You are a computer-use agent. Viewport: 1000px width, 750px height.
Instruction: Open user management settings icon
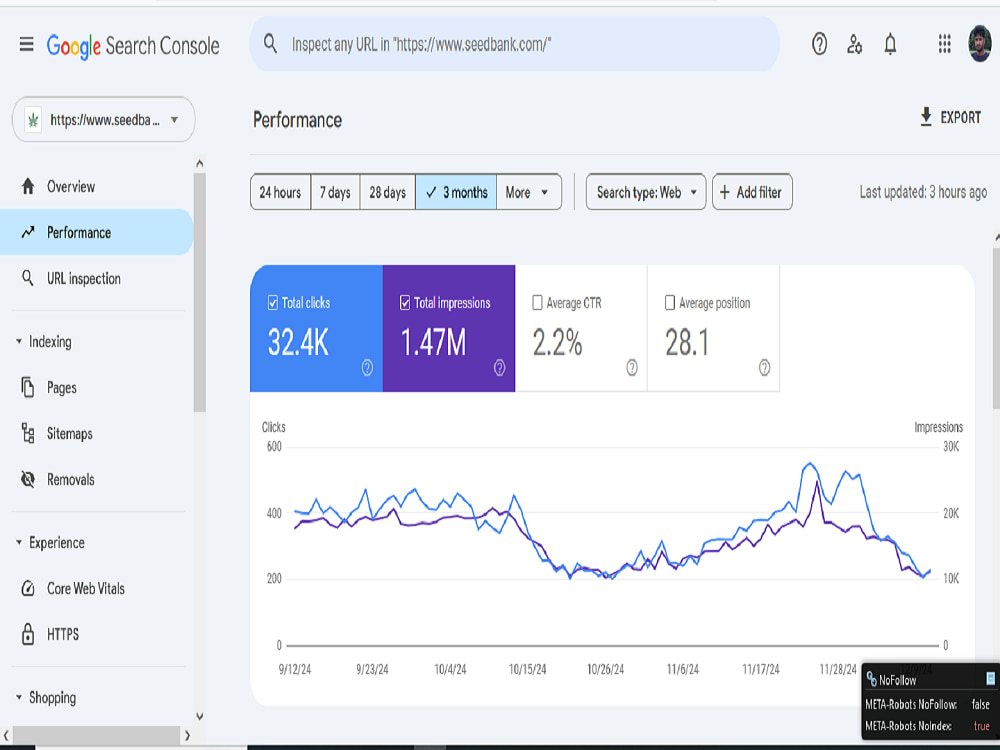click(x=855, y=44)
